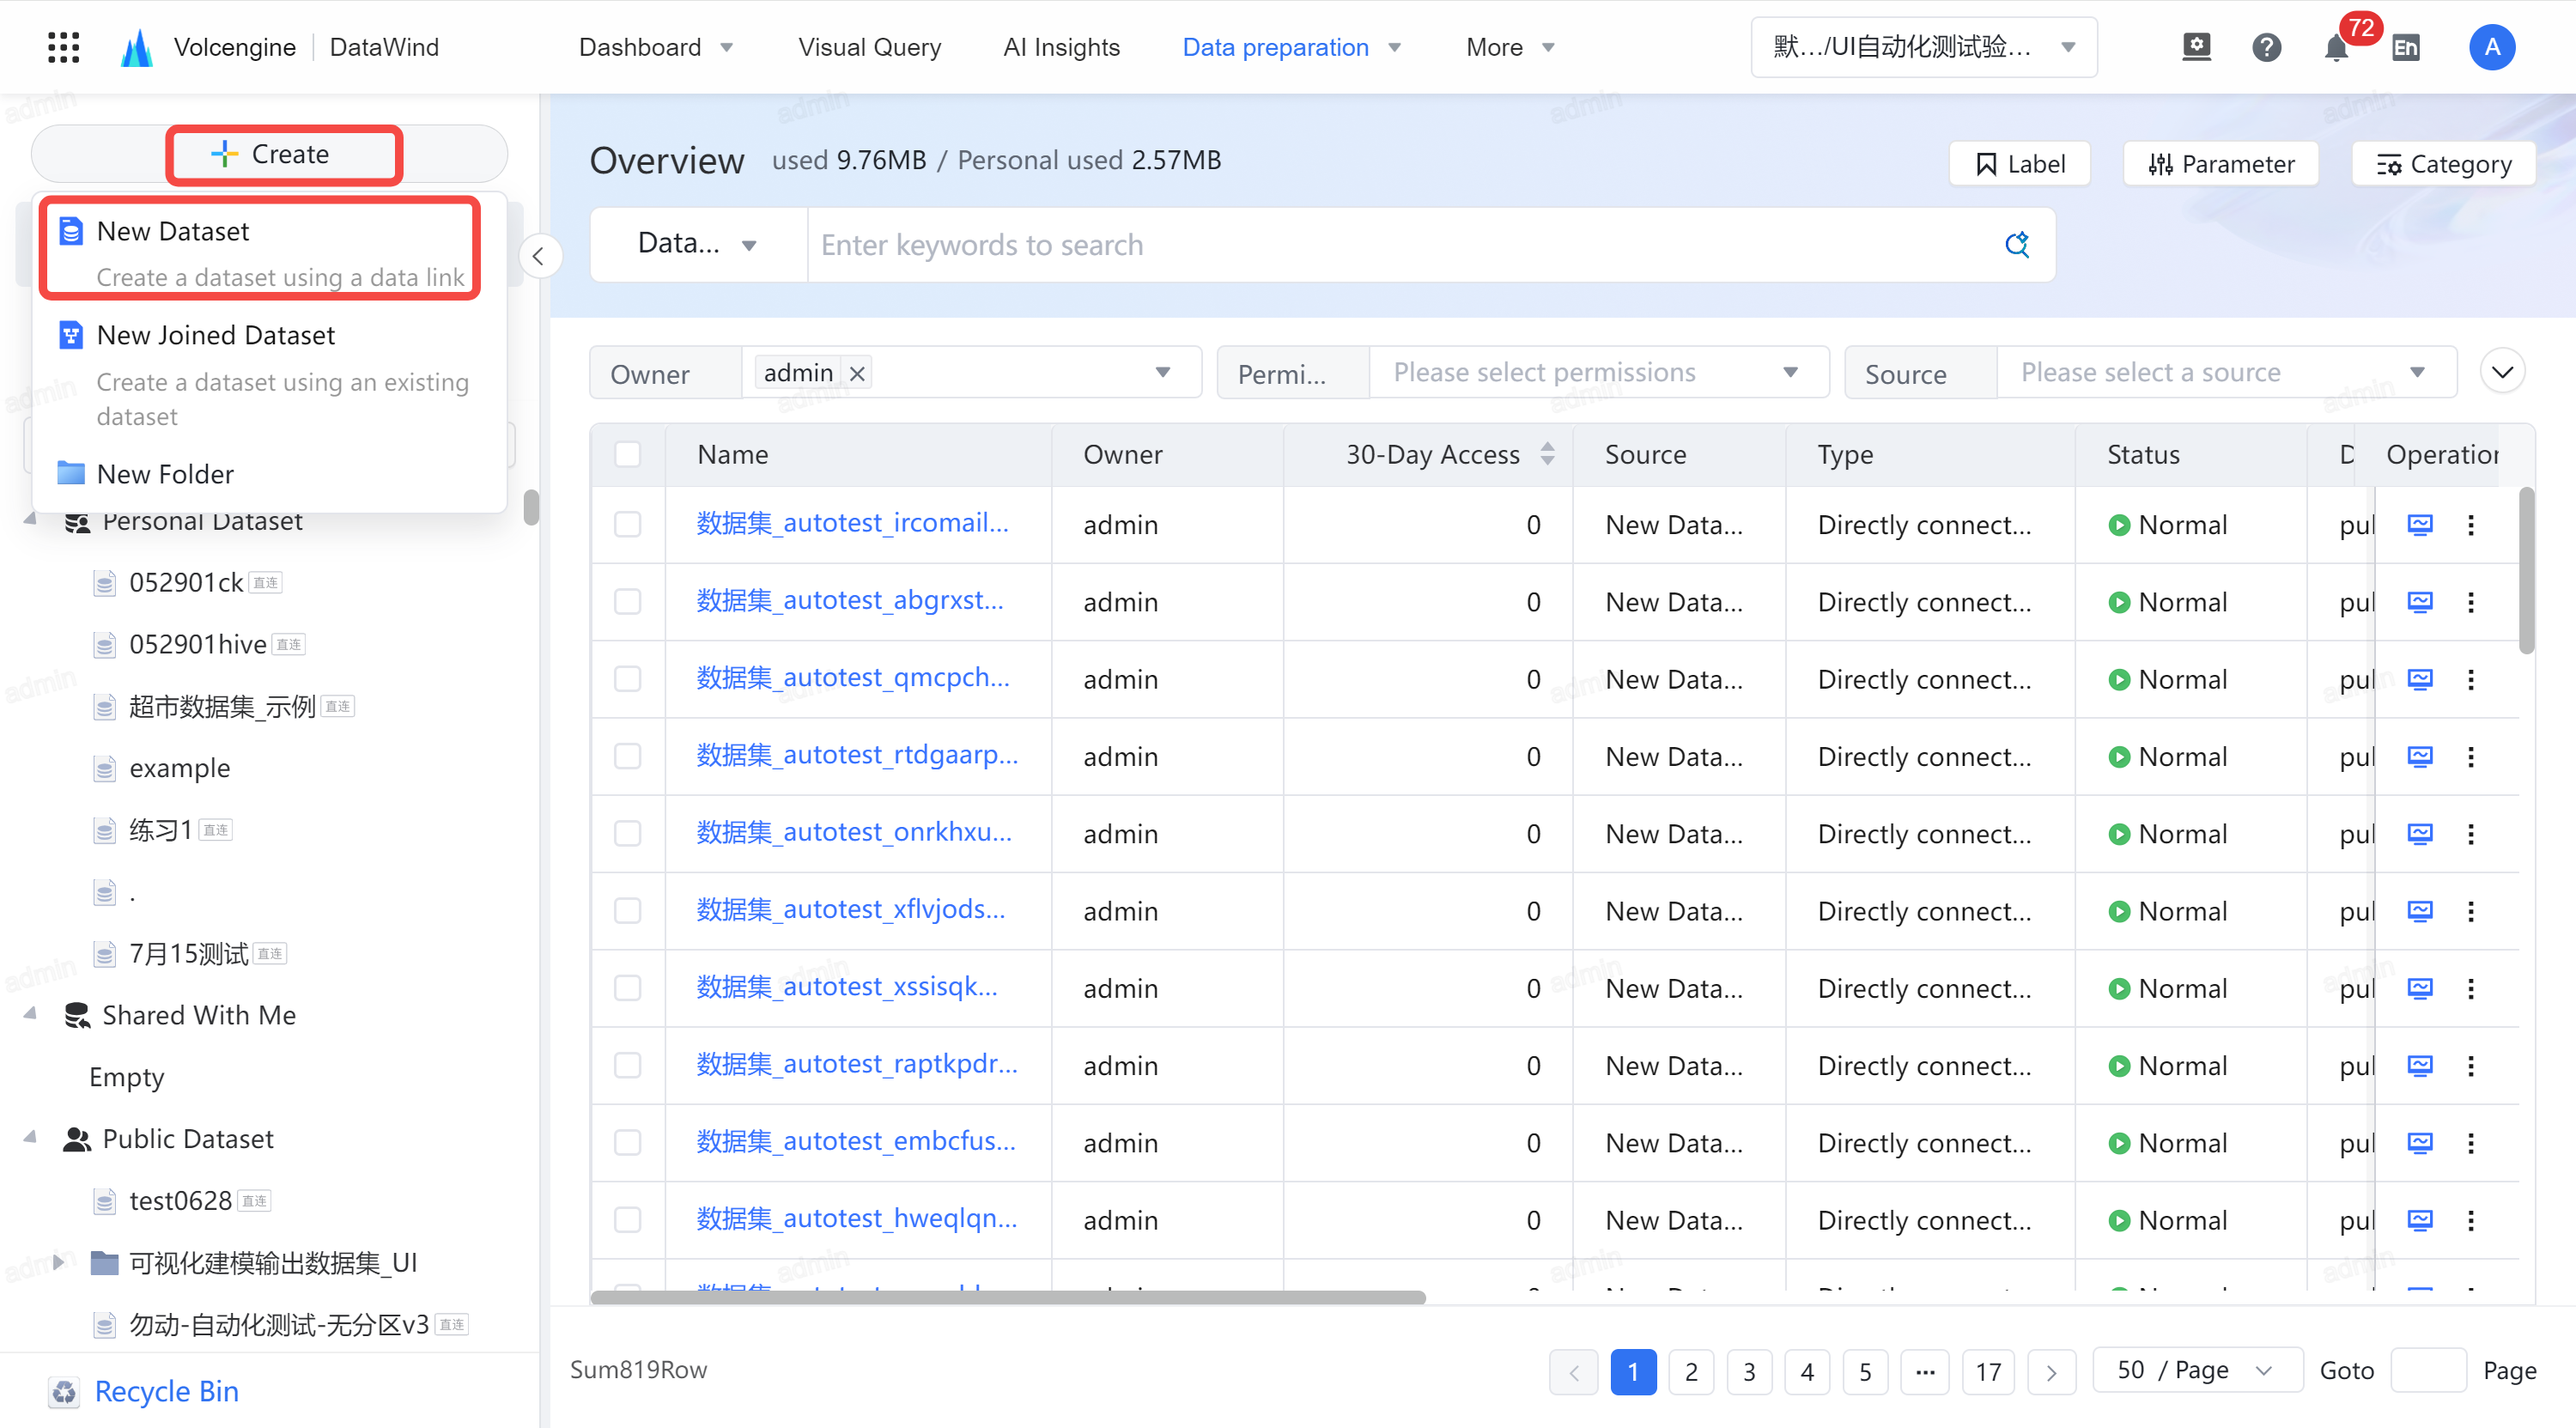This screenshot has height=1428, width=2576.
Task: Check the 数据集_autotest_xflvjods row checkbox
Action: pyautogui.click(x=627, y=911)
